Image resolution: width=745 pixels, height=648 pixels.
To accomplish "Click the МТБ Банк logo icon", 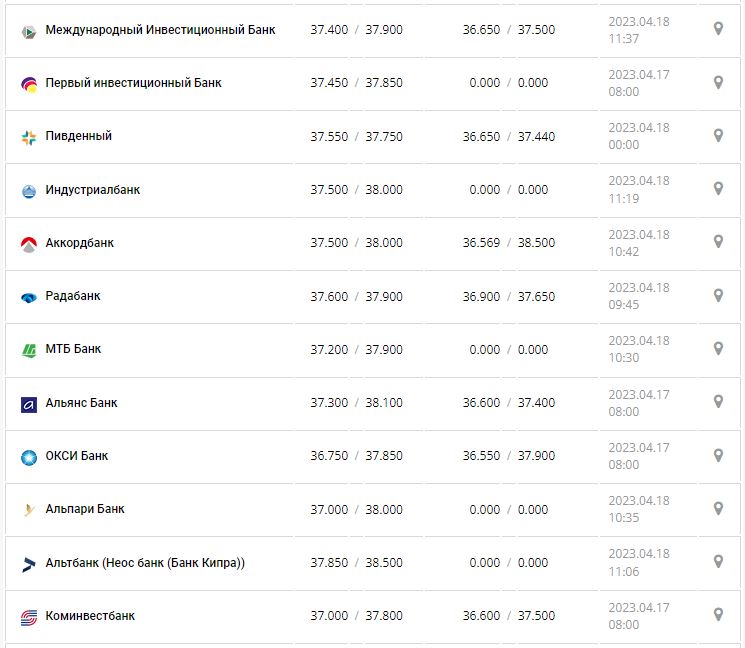I will (28, 350).
